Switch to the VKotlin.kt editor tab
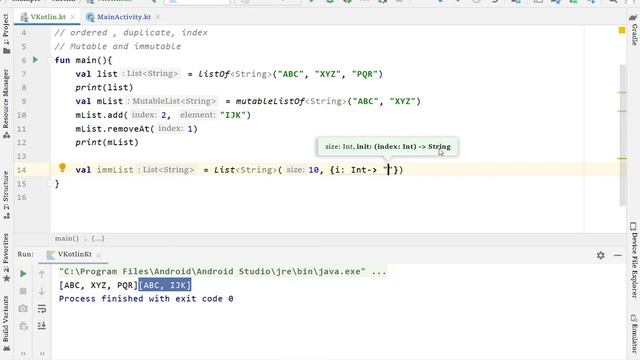 (48, 17)
